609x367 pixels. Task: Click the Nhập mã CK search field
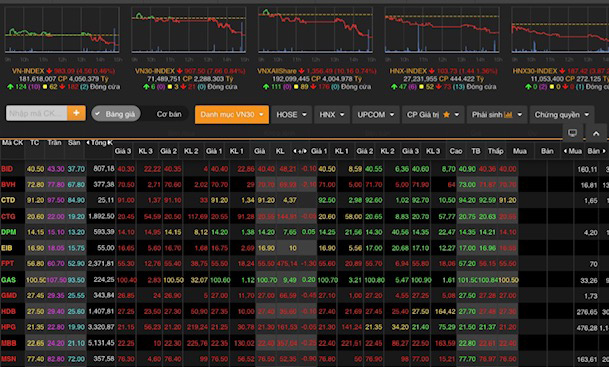pyautogui.click(x=37, y=113)
